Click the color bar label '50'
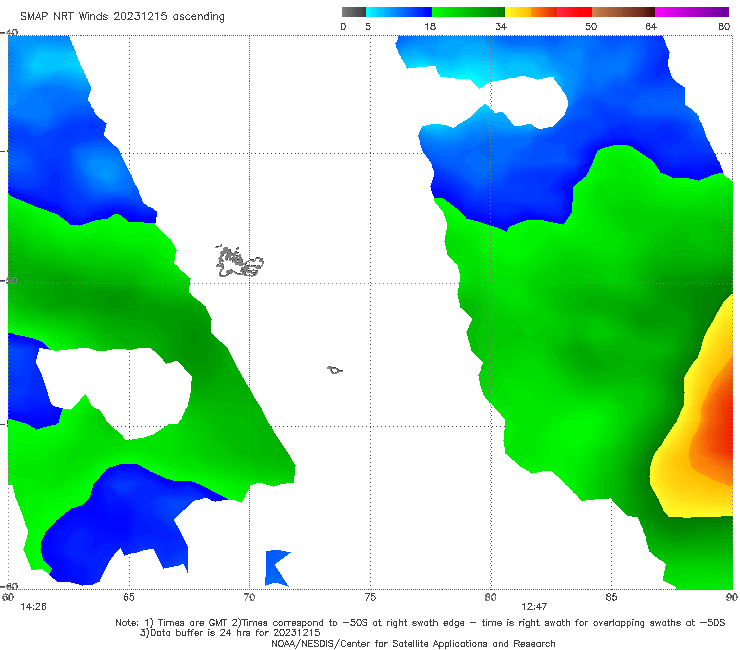 pyautogui.click(x=591, y=26)
